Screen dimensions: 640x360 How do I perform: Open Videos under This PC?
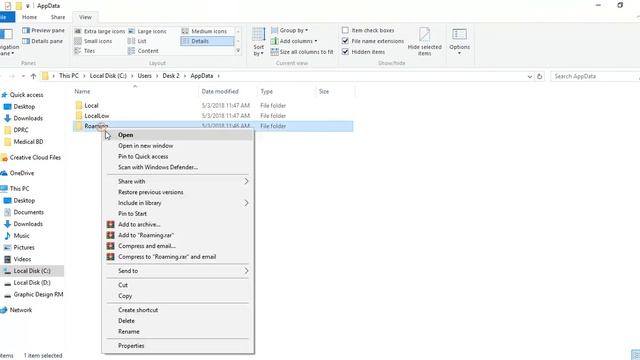pos(18,259)
